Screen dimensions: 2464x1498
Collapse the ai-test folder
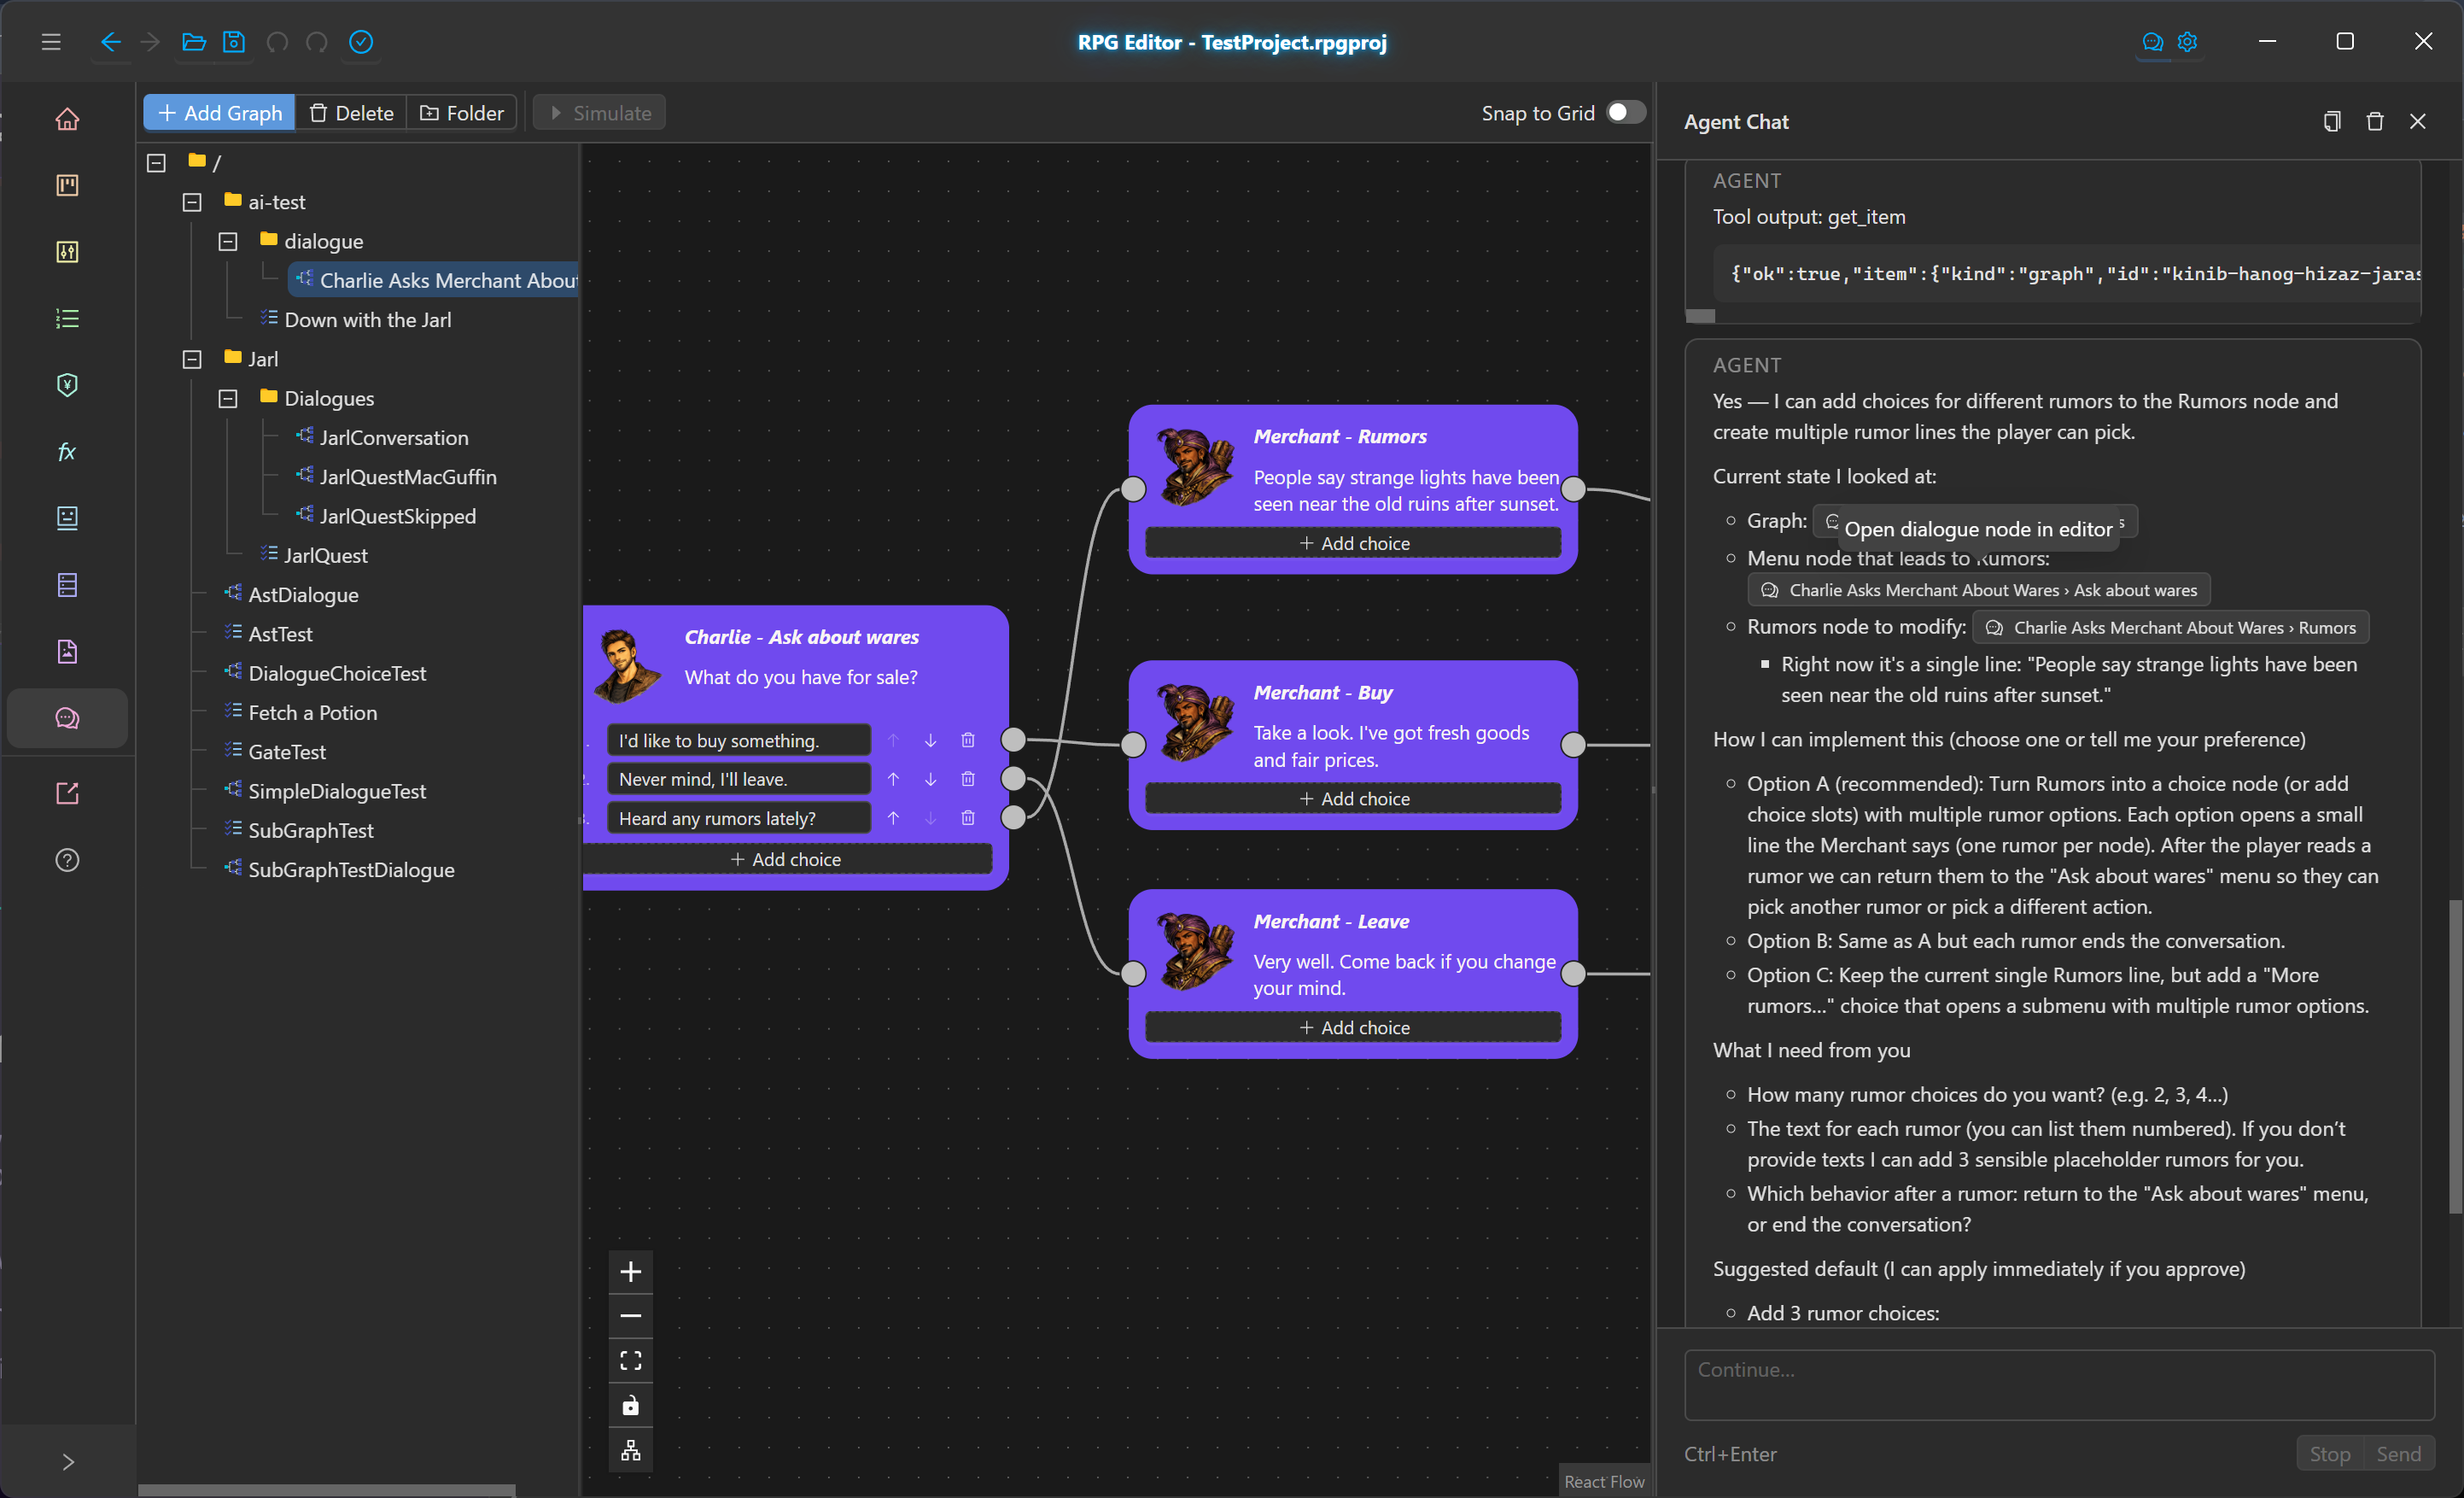pos(192,202)
